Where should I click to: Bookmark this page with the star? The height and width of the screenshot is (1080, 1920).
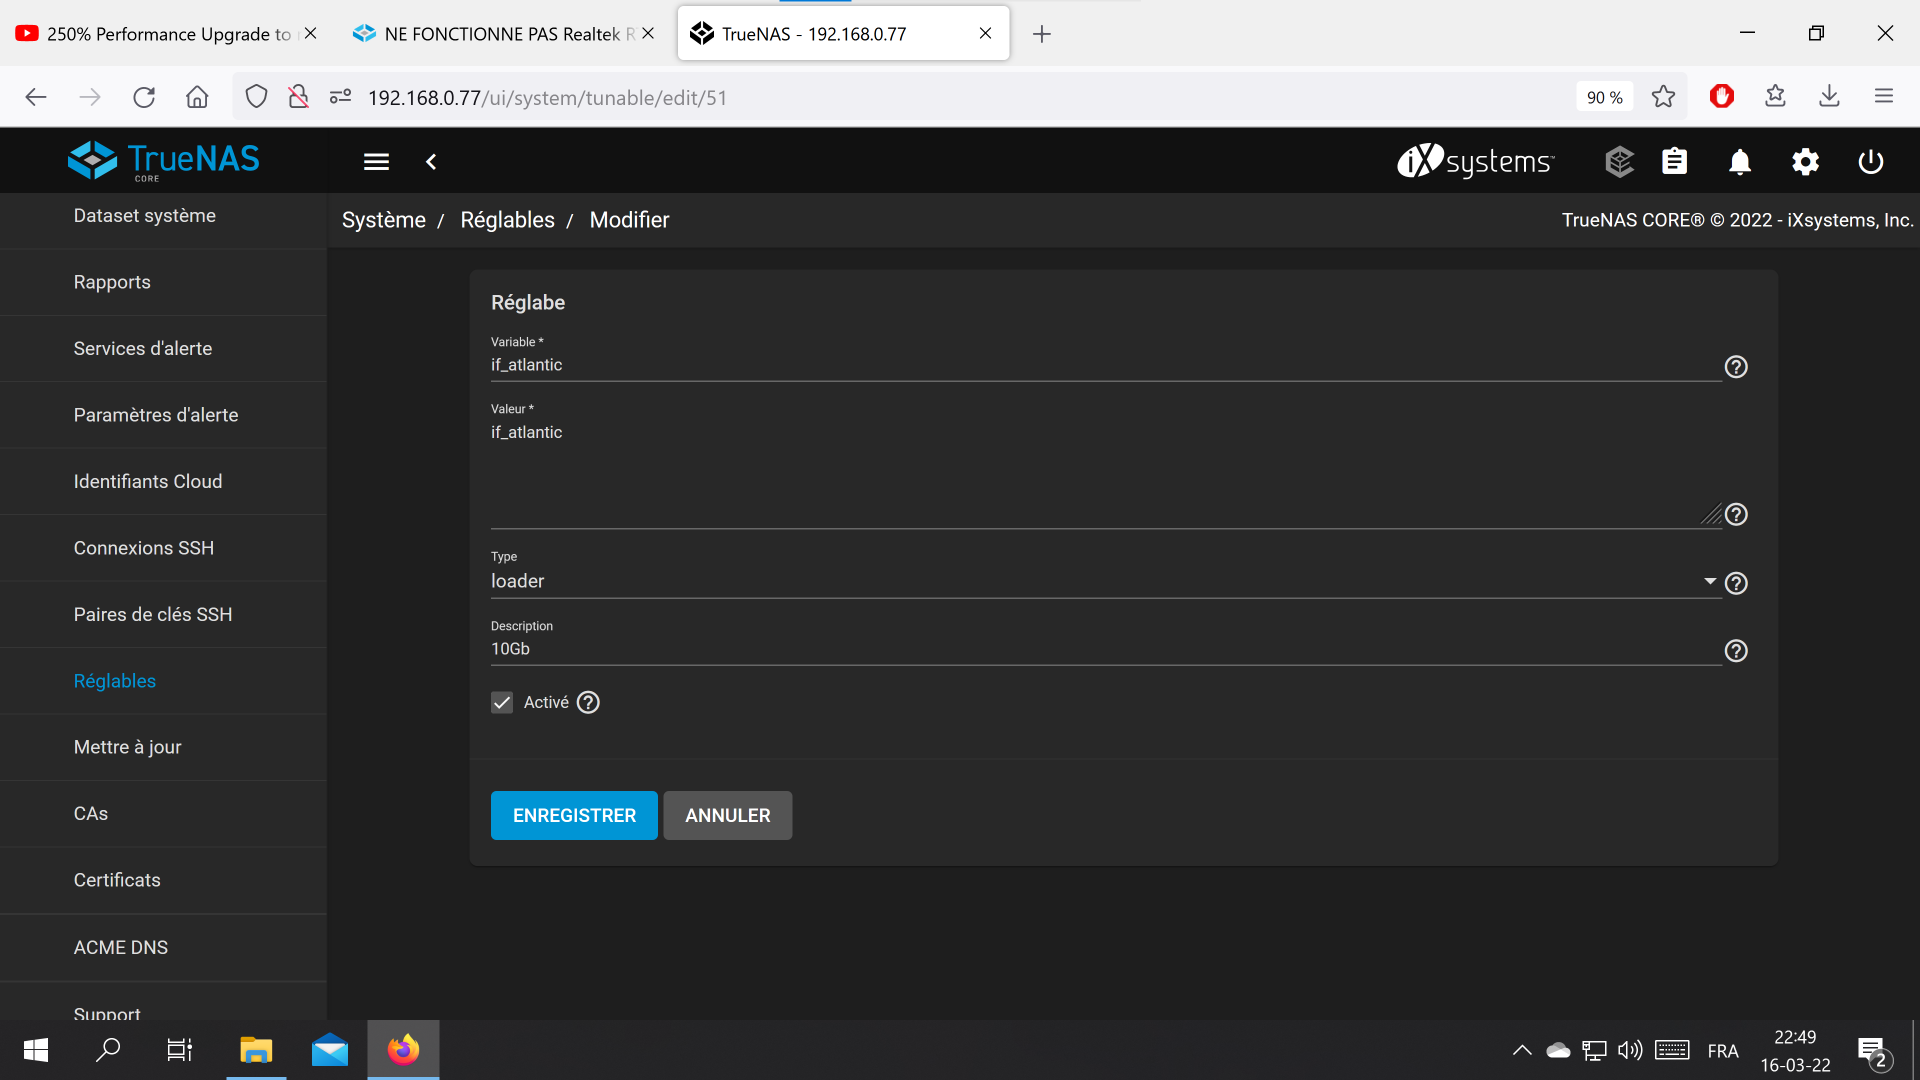click(1663, 97)
